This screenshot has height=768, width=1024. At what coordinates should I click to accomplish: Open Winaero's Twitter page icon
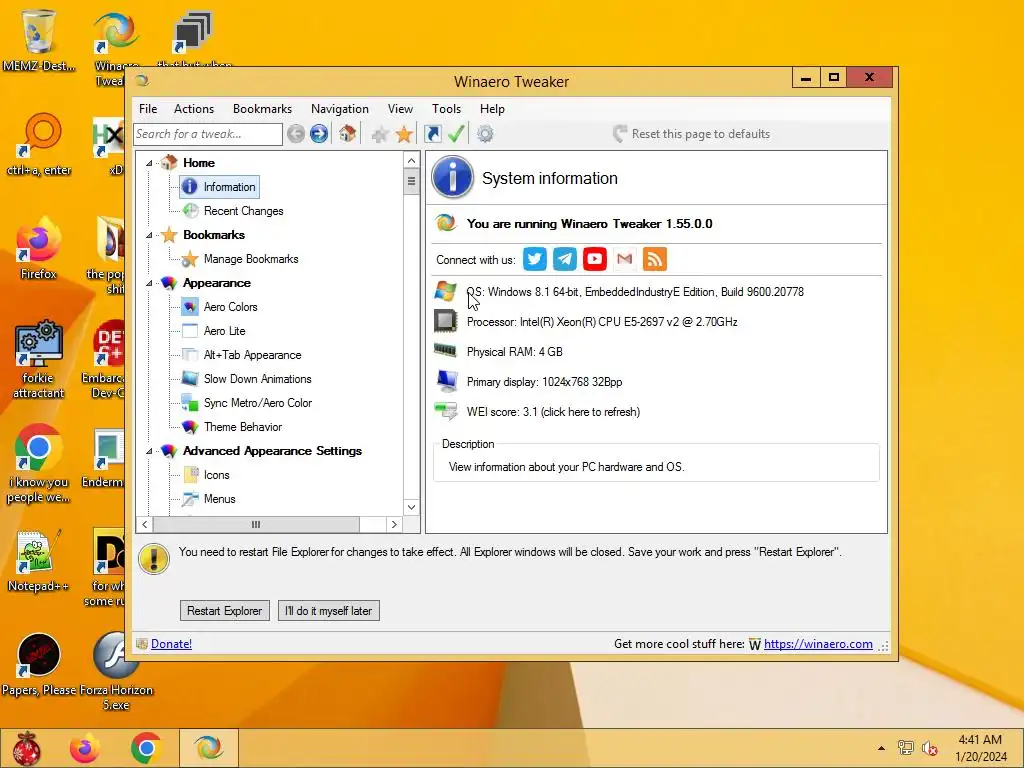(x=534, y=259)
